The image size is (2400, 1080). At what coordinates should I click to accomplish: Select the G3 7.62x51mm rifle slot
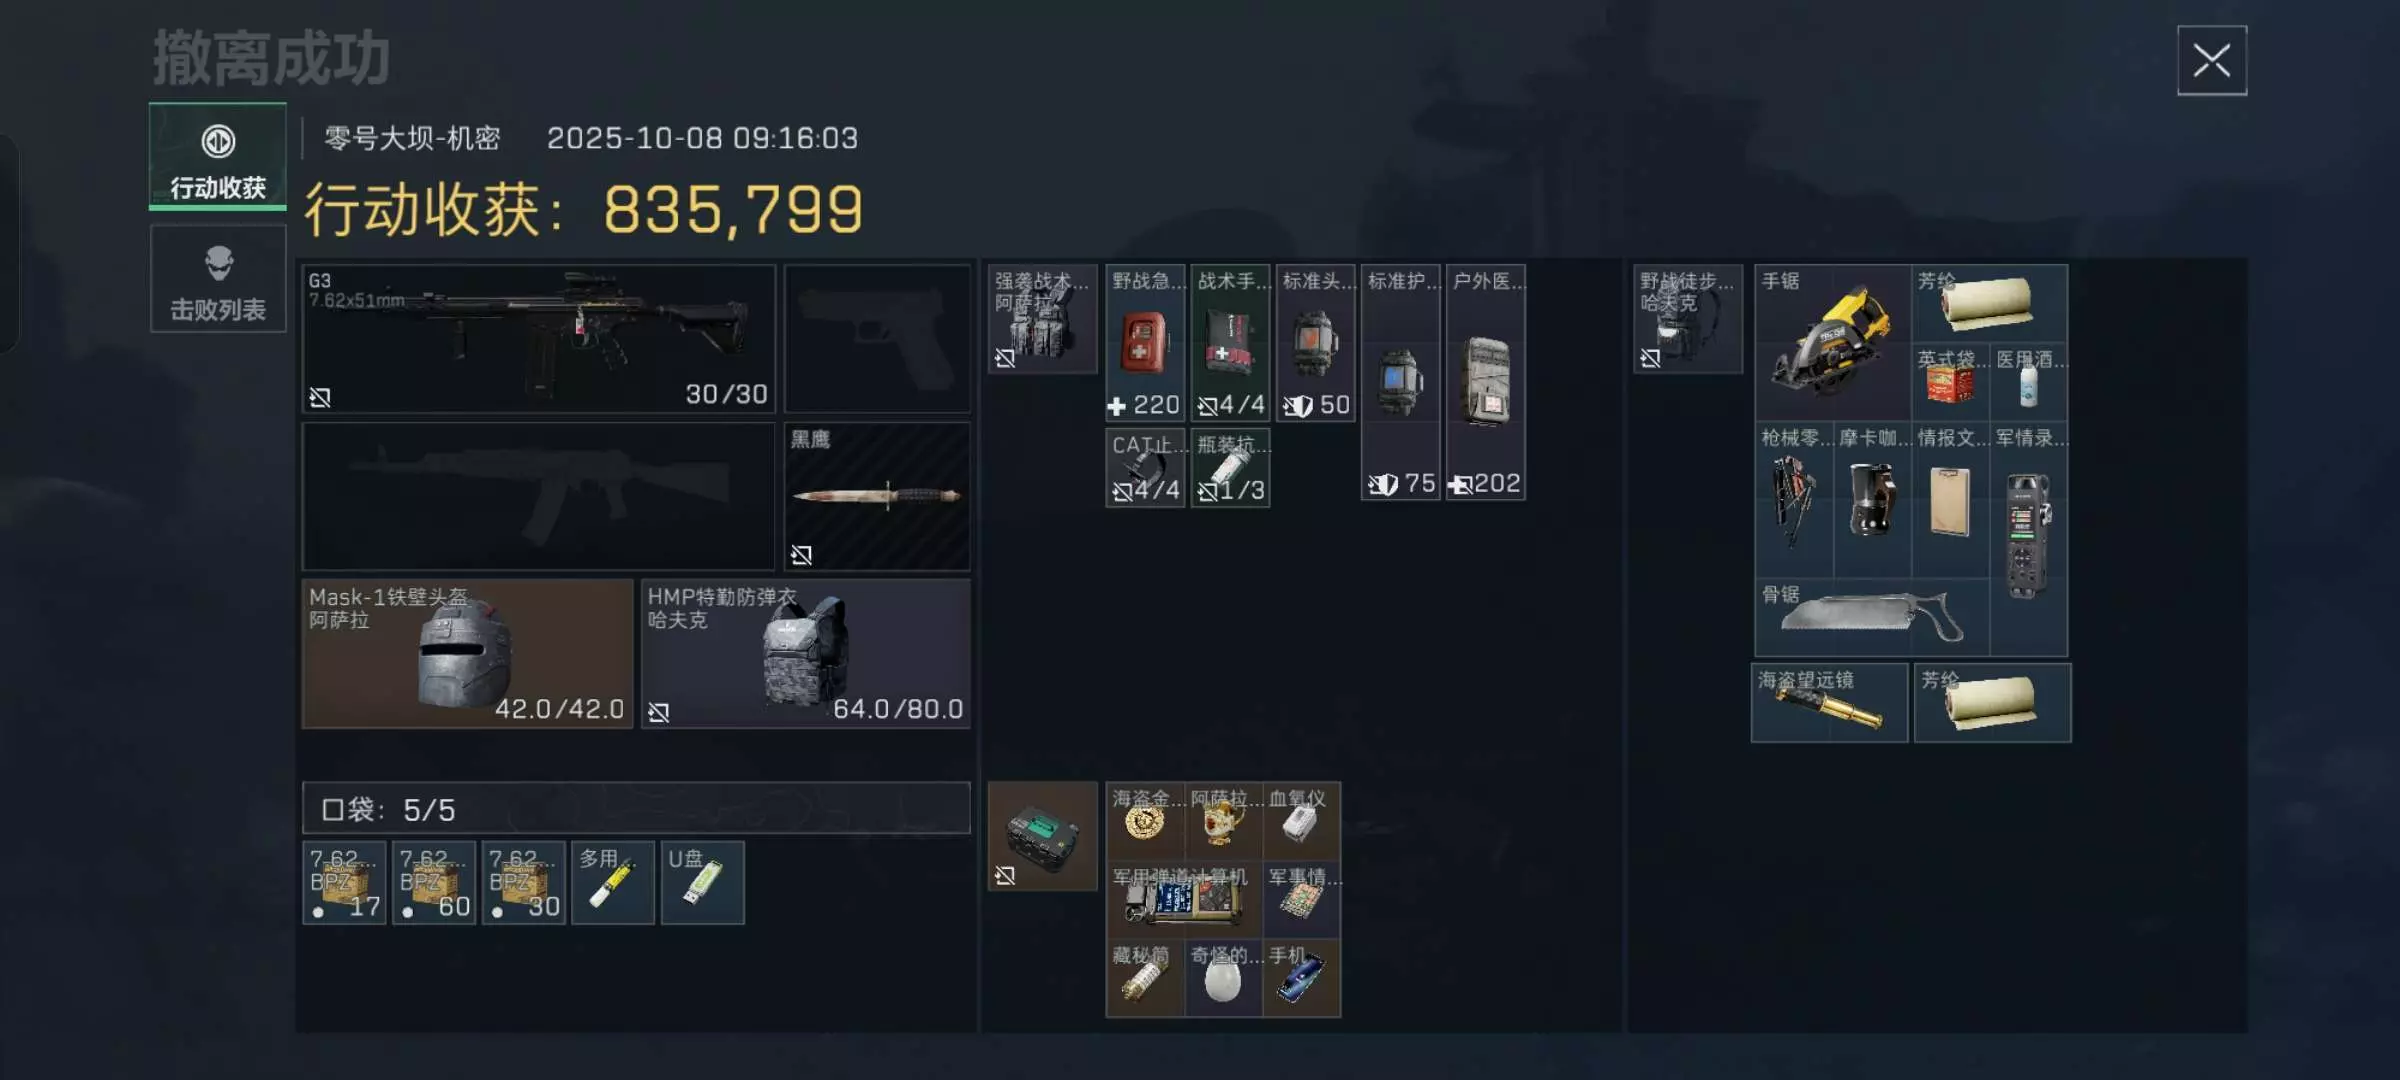539,339
